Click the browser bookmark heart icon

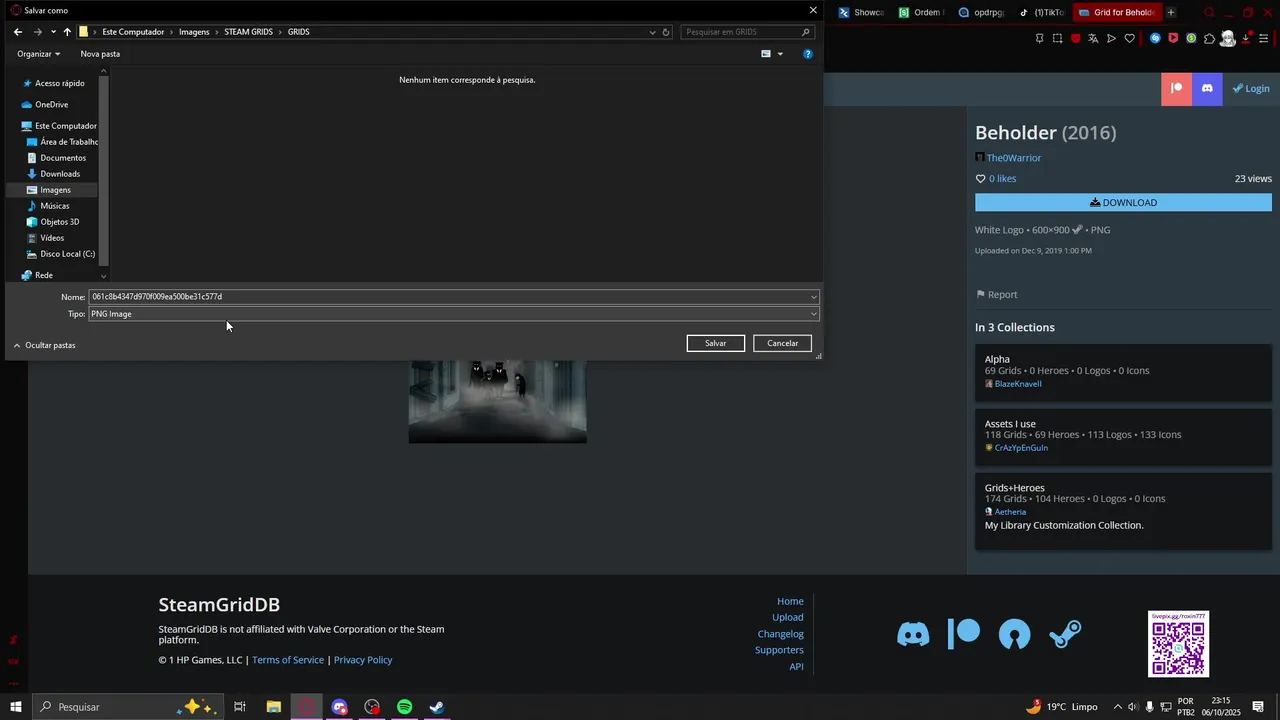click(x=1130, y=39)
